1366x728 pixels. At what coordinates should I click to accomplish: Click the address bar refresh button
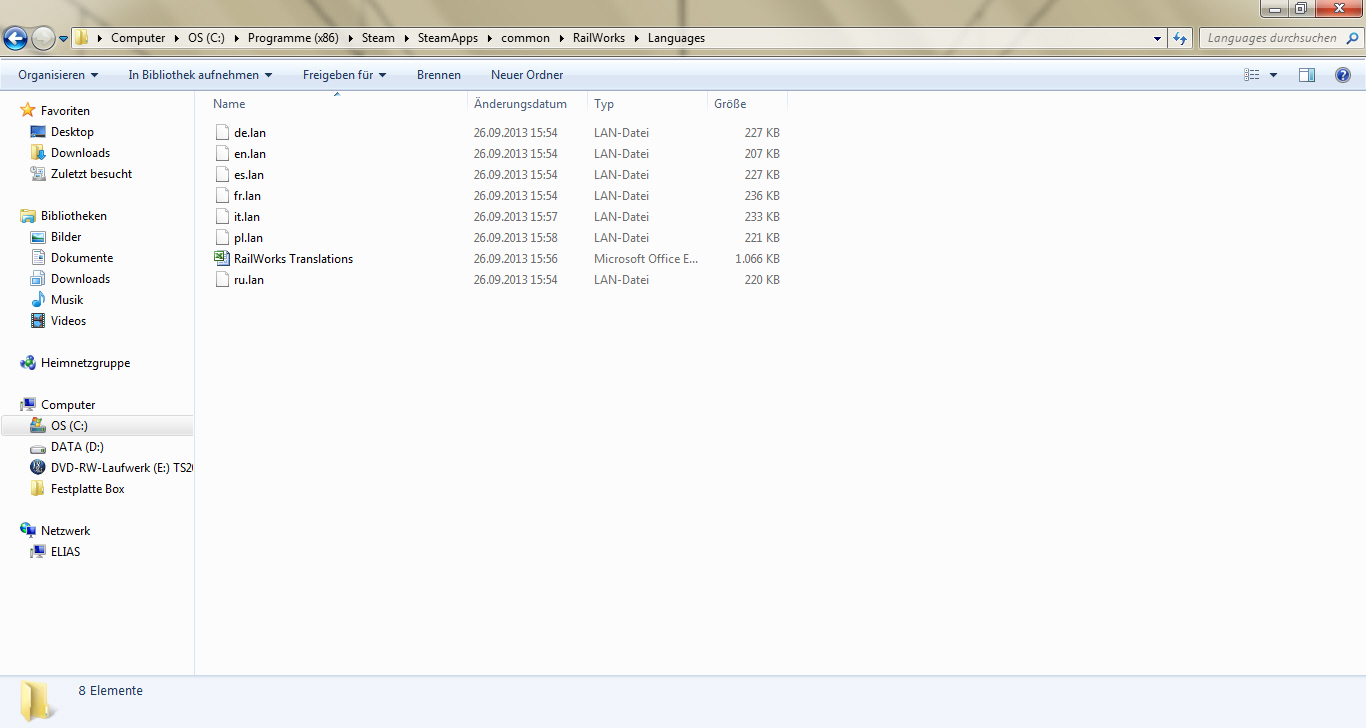point(1180,38)
